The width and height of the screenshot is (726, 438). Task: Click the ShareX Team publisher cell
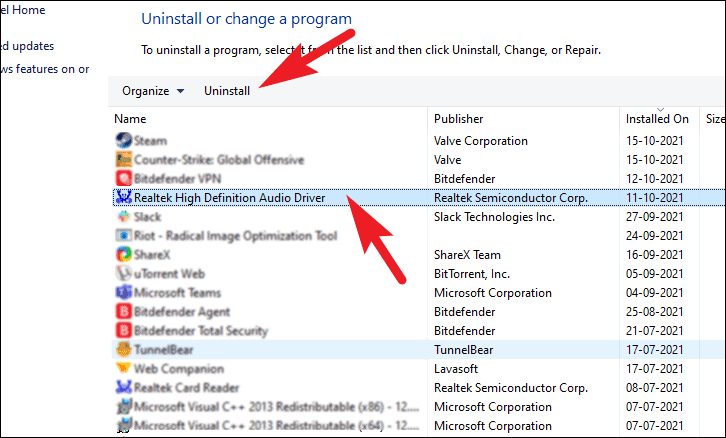[x=467, y=255]
